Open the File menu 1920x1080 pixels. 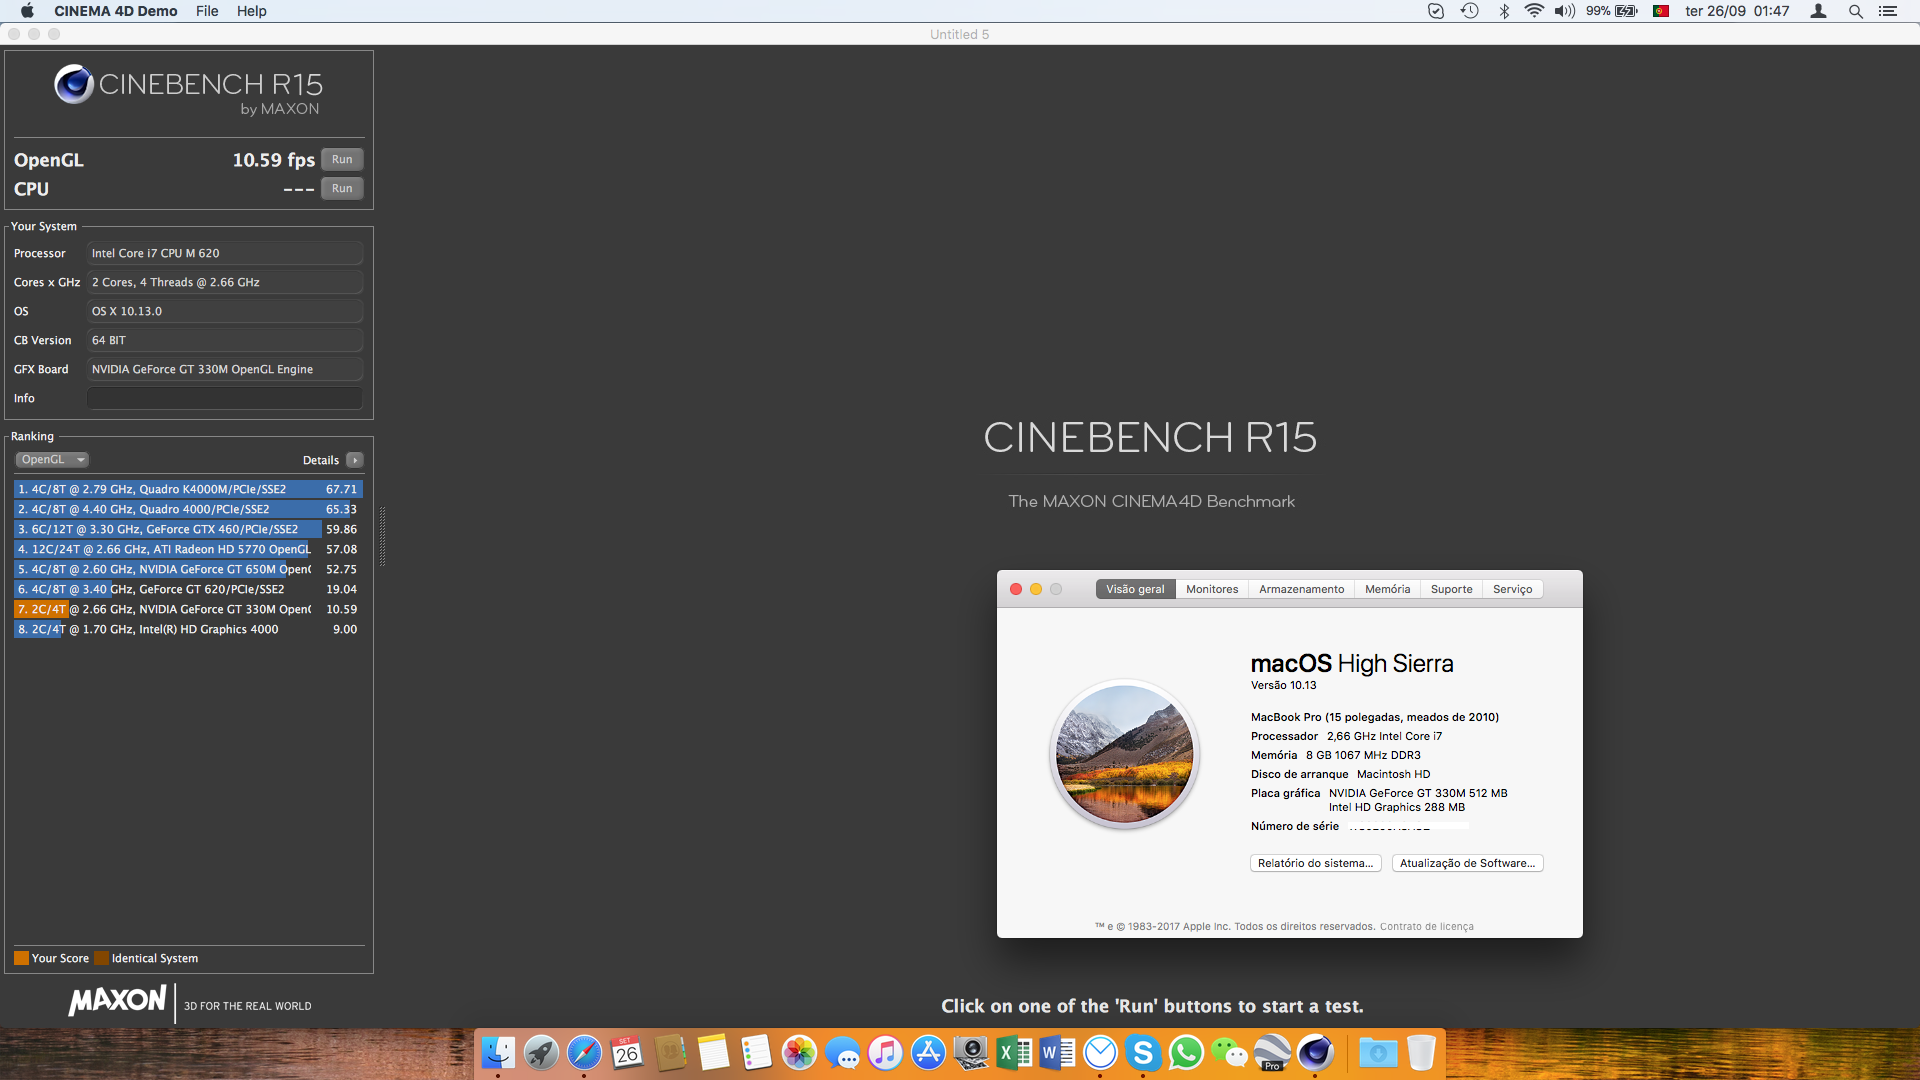[x=207, y=11]
